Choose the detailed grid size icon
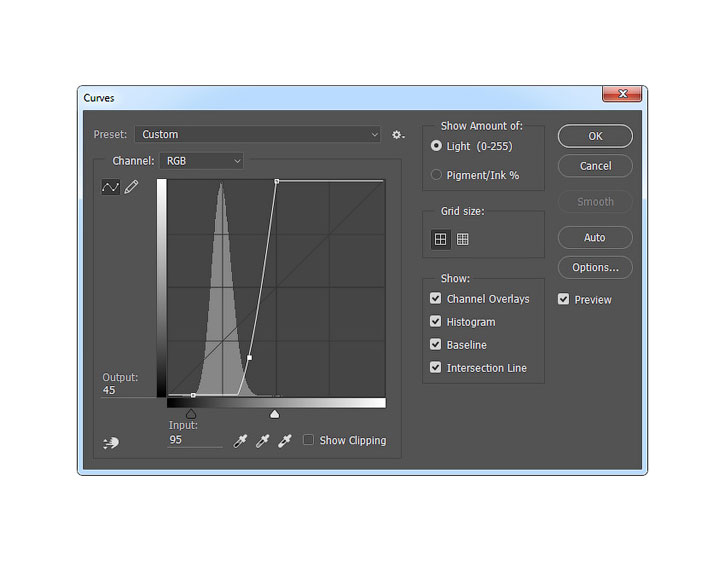 (x=462, y=239)
